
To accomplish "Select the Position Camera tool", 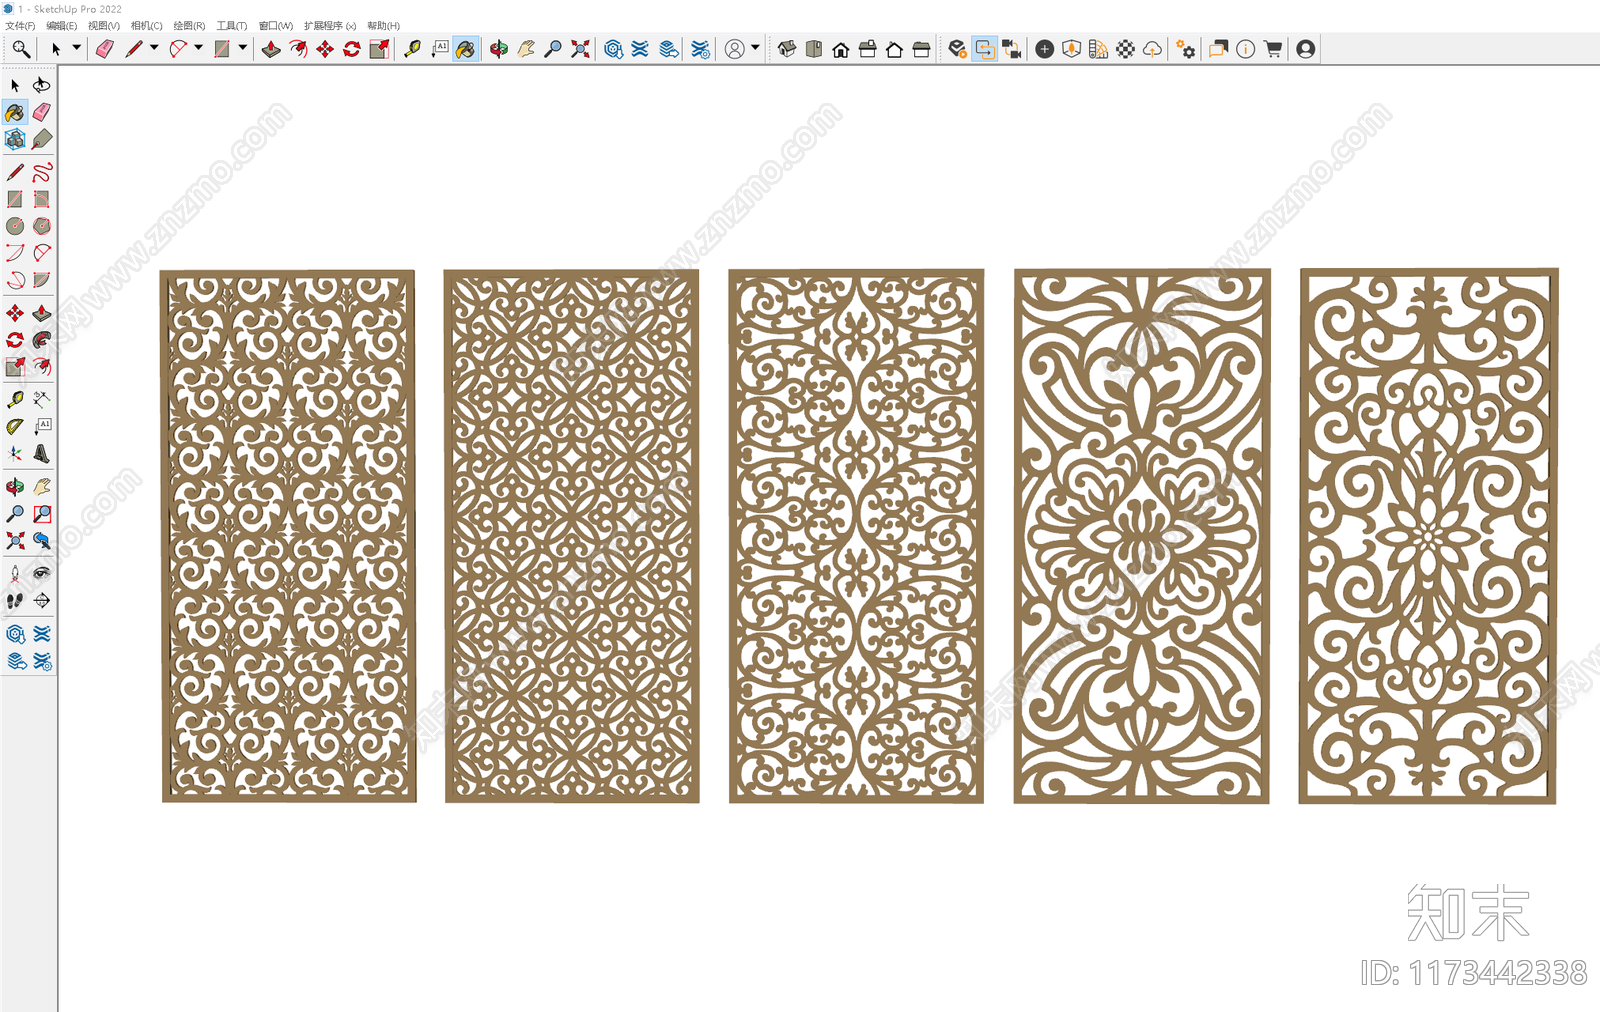I will click(x=15, y=574).
